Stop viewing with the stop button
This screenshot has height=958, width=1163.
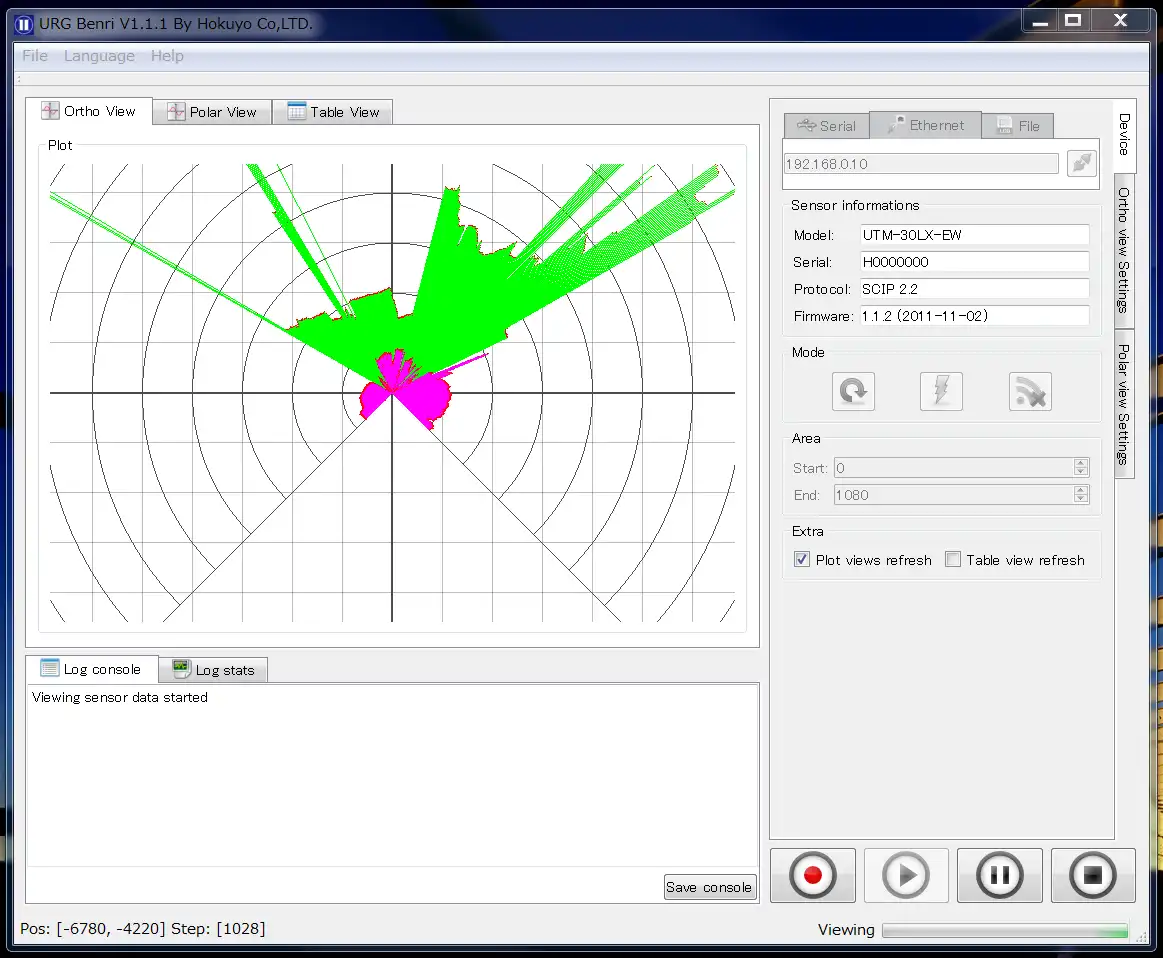click(x=1093, y=876)
